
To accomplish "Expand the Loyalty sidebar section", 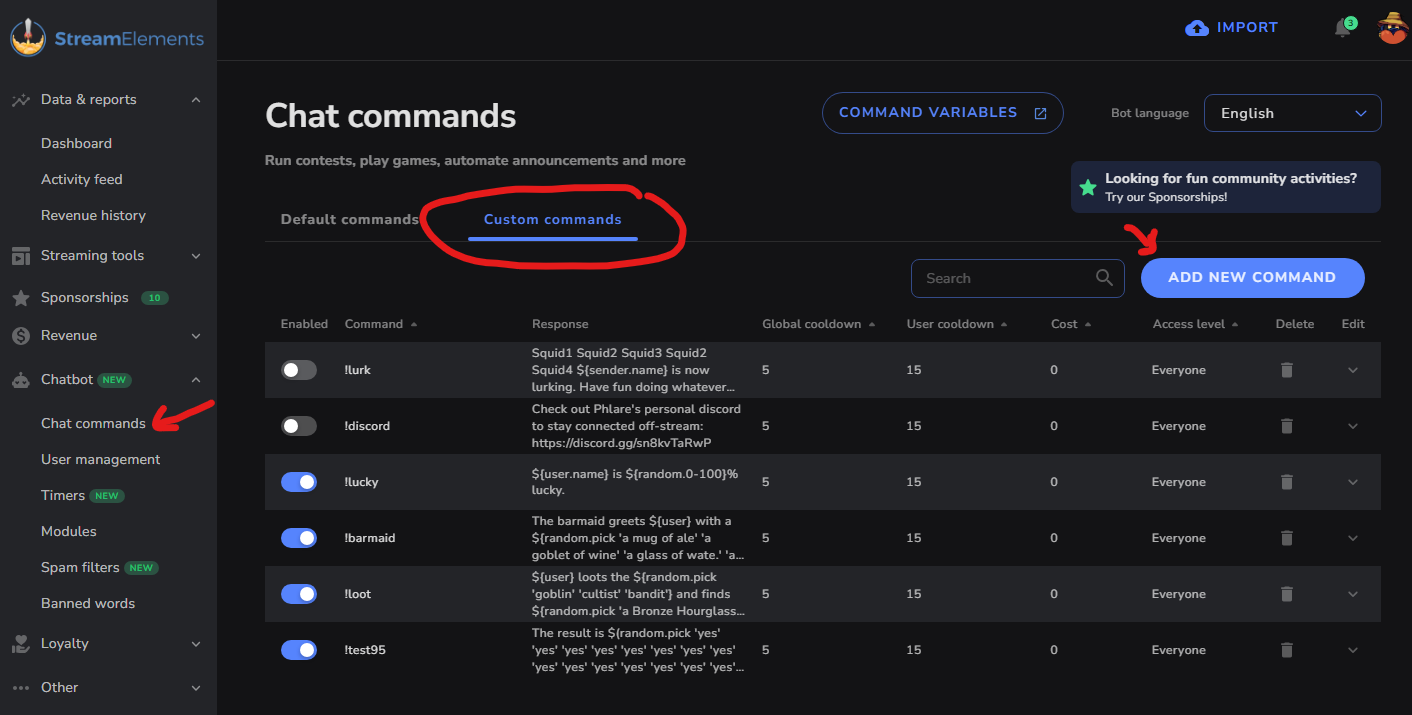I will (108, 643).
